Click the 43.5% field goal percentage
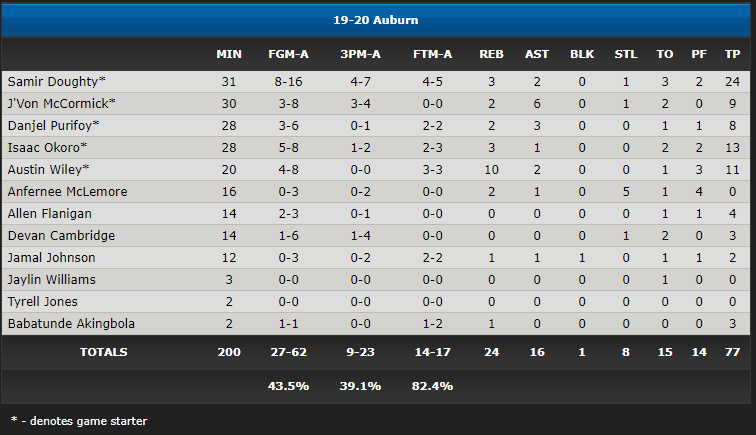The width and height of the screenshot is (756, 435). pyautogui.click(x=288, y=386)
